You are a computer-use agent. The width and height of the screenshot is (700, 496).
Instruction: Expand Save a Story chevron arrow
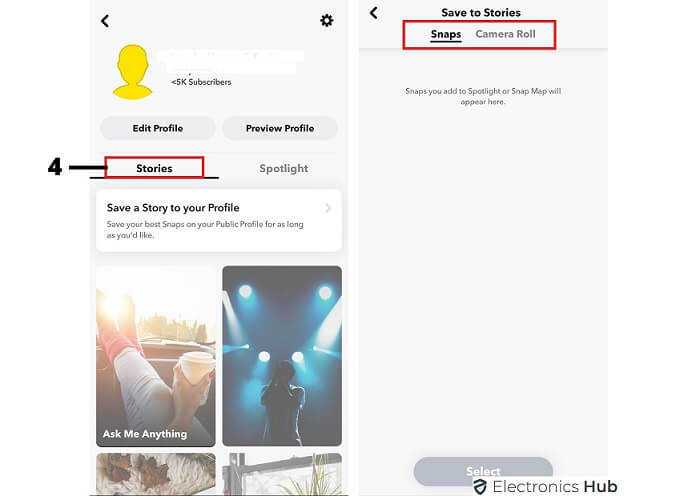click(x=328, y=208)
